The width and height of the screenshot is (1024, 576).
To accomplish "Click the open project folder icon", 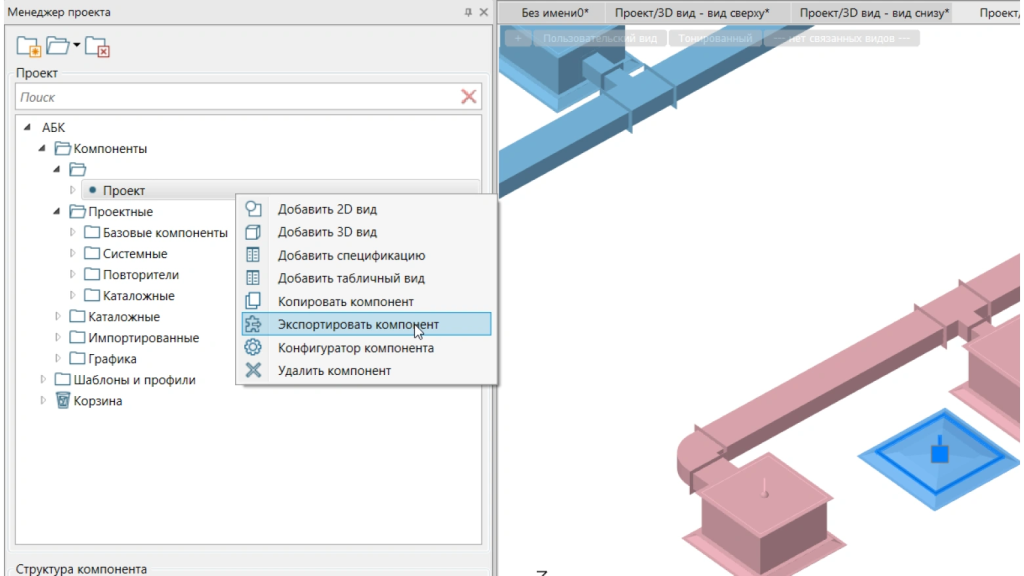I will [x=59, y=46].
